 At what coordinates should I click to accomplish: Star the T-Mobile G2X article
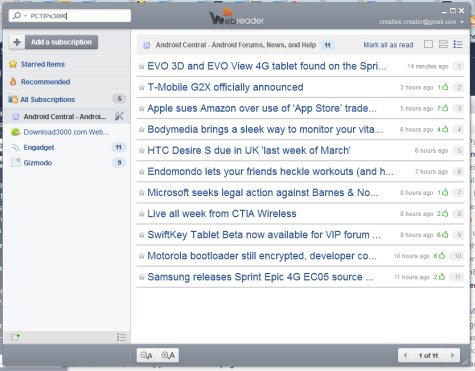tap(142, 87)
